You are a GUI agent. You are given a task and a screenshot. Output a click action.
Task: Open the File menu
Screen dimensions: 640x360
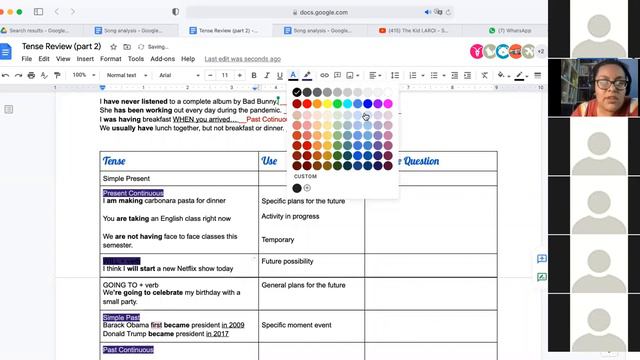[27, 59]
